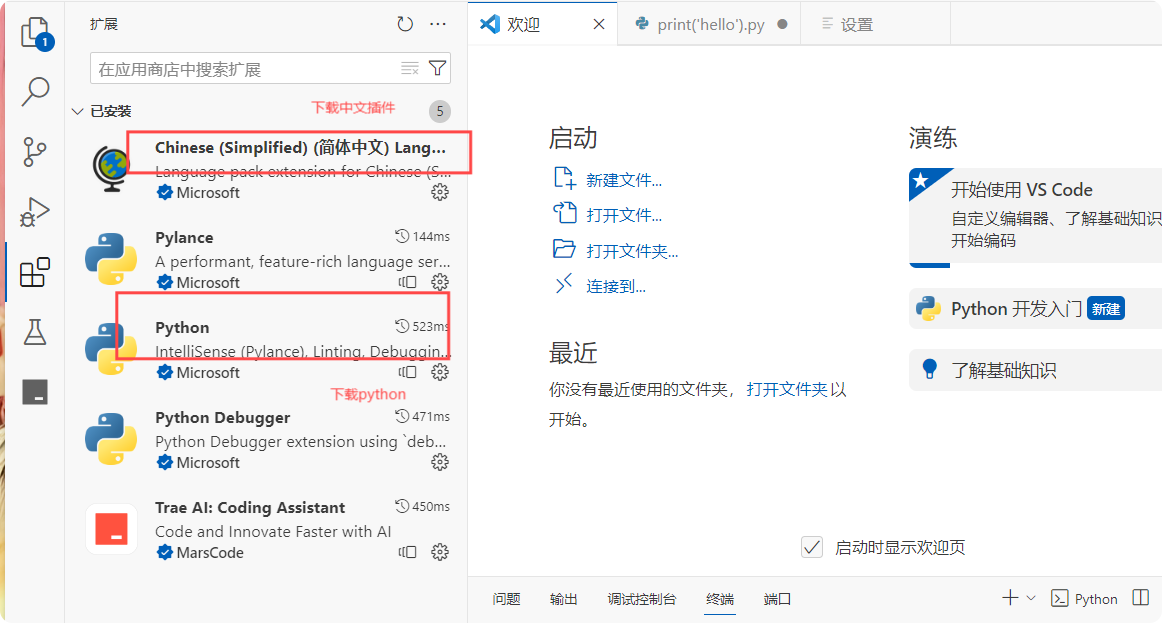This screenshot has width=1162, height=623.
Task: Filter extensions with the funnel icon
Action: pos(438,68)
